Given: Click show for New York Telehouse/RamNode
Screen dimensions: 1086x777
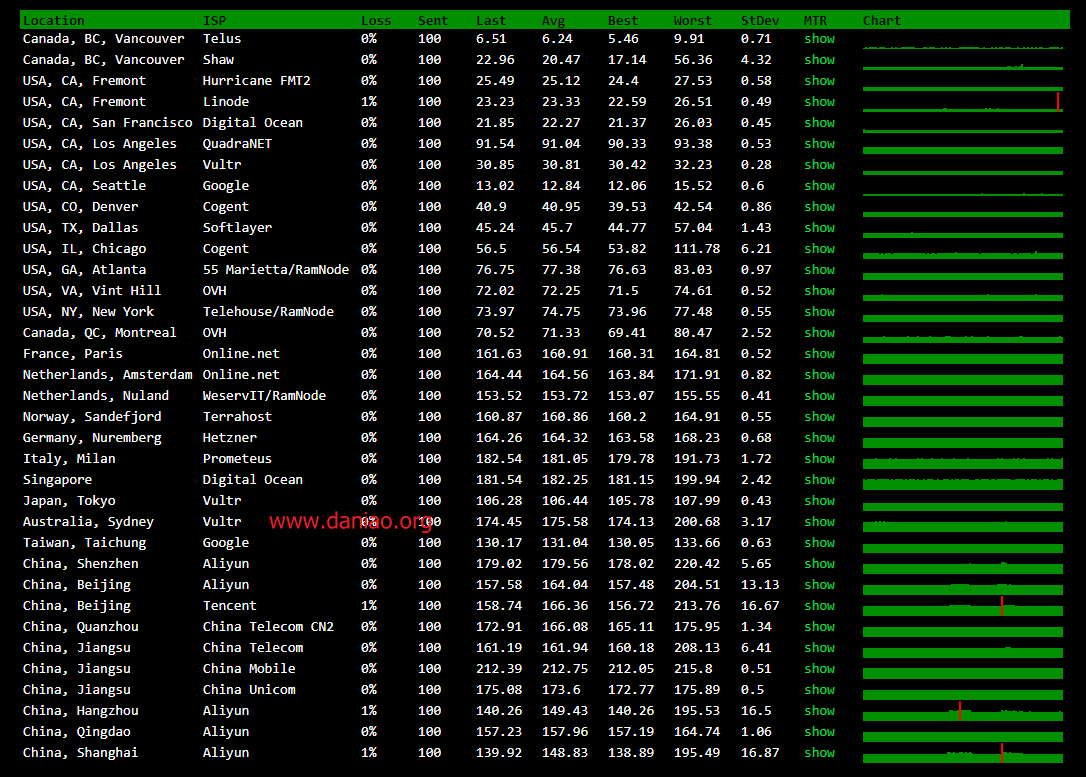Looking at the screenshot, I should [x=819, y=312].
